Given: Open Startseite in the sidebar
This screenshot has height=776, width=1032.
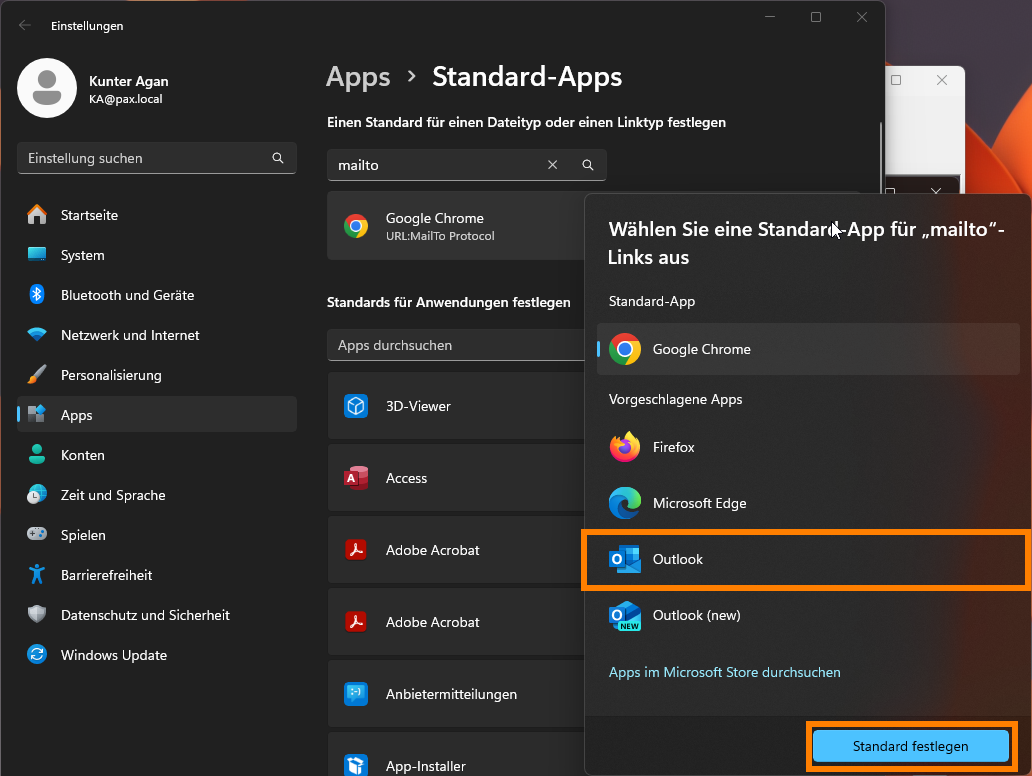Looking at the screenshot, I should pyautogui.click(x=157, y=215).
